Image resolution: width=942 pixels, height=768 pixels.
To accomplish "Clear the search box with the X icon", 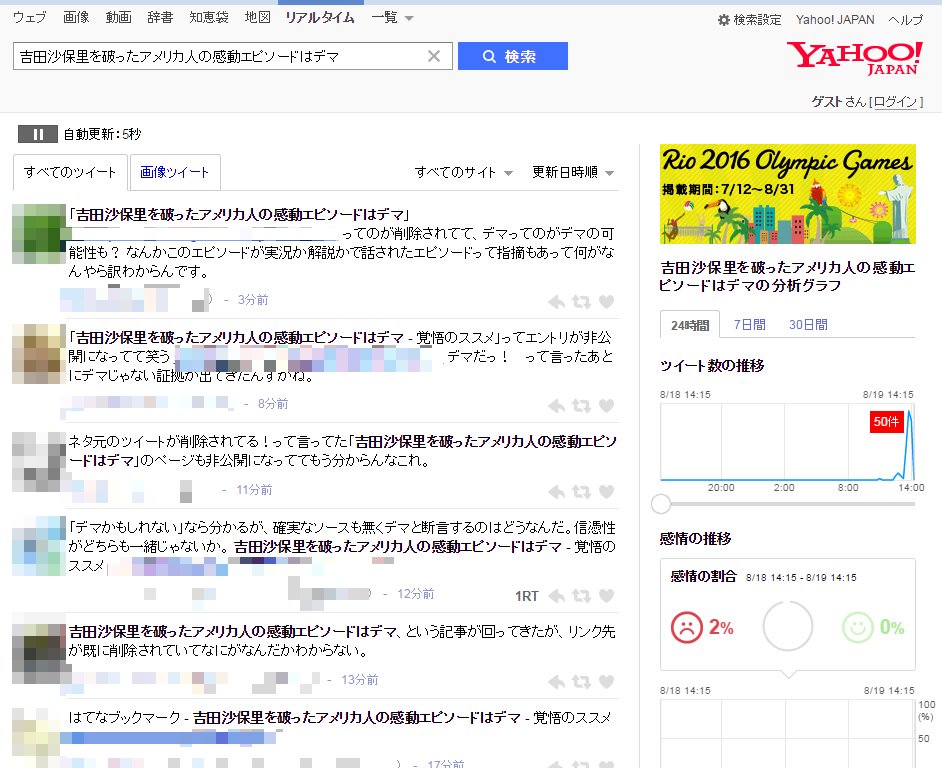I will coord(434,56).
